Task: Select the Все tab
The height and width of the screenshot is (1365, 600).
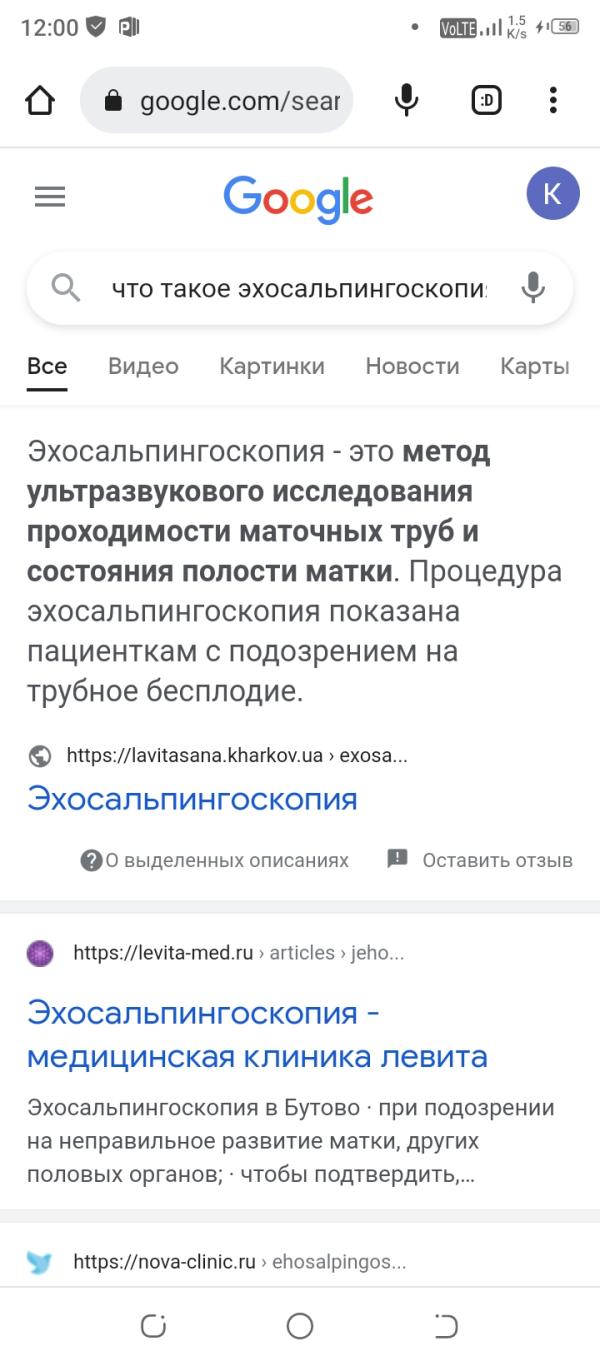Action: coord(47,366)
